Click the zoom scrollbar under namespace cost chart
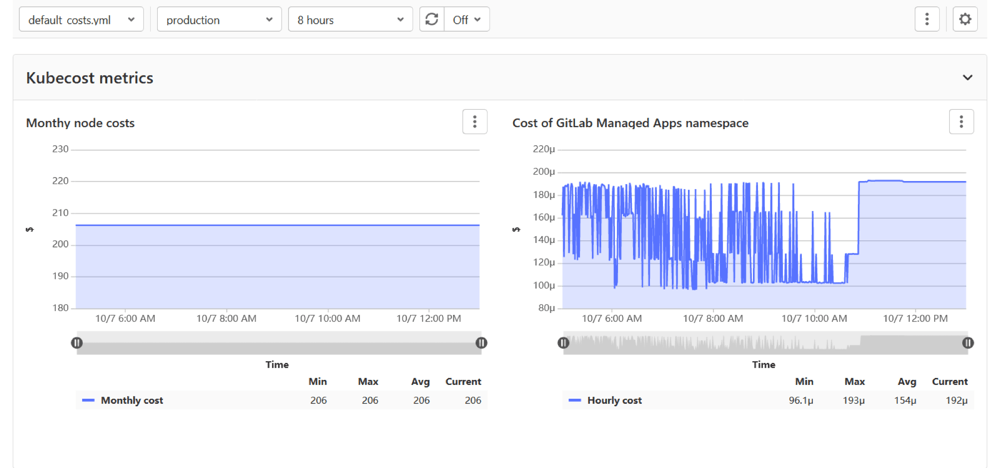Image resolution: width=1000 pixels, height=468 pixels. (x=764, y=343)
